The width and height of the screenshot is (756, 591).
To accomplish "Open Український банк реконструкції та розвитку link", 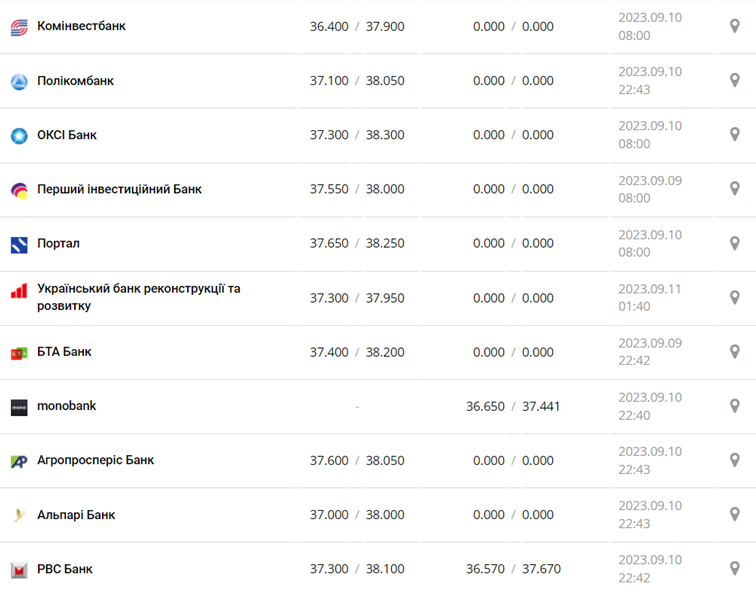I will pyautogui.click(x=138, y=297).
